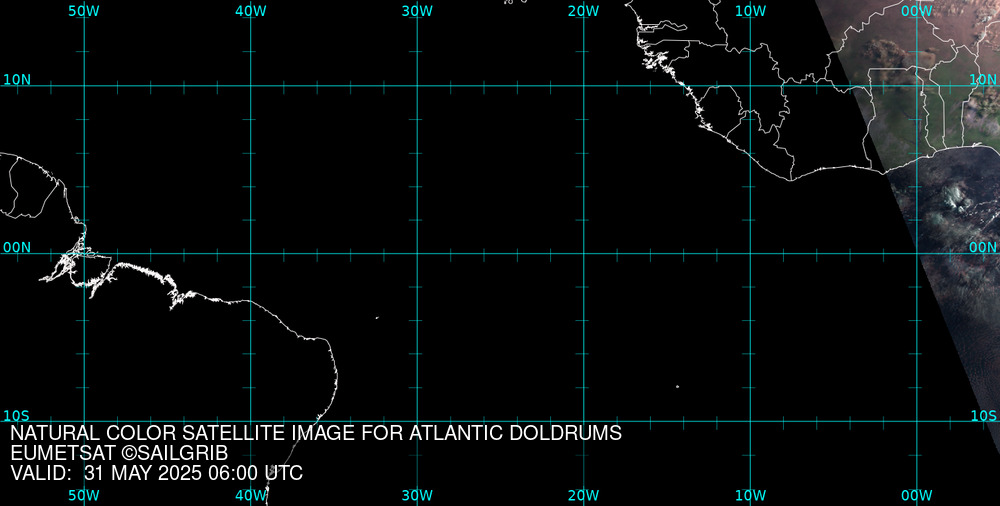Select the 10N latitude label on the right edge
The image size is (1000, 506).
click(983, 80)
